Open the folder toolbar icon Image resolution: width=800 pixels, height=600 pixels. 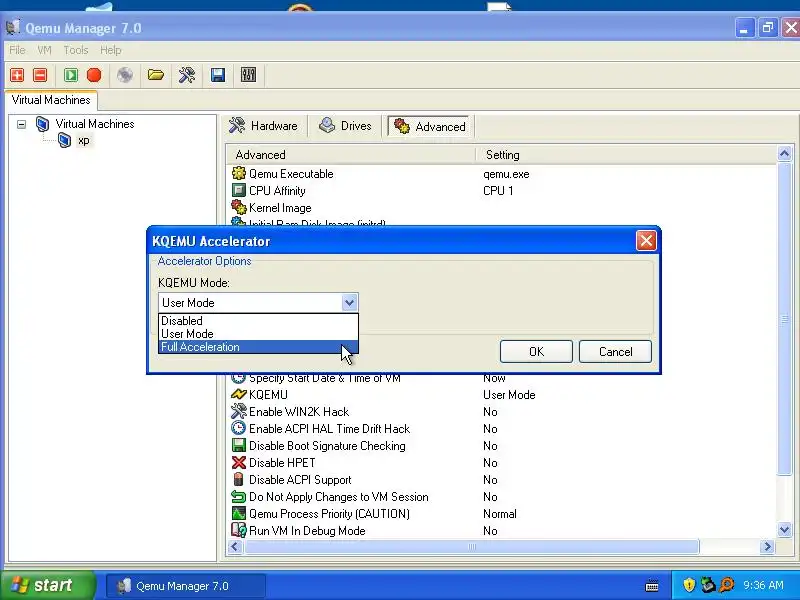[156, 75]
